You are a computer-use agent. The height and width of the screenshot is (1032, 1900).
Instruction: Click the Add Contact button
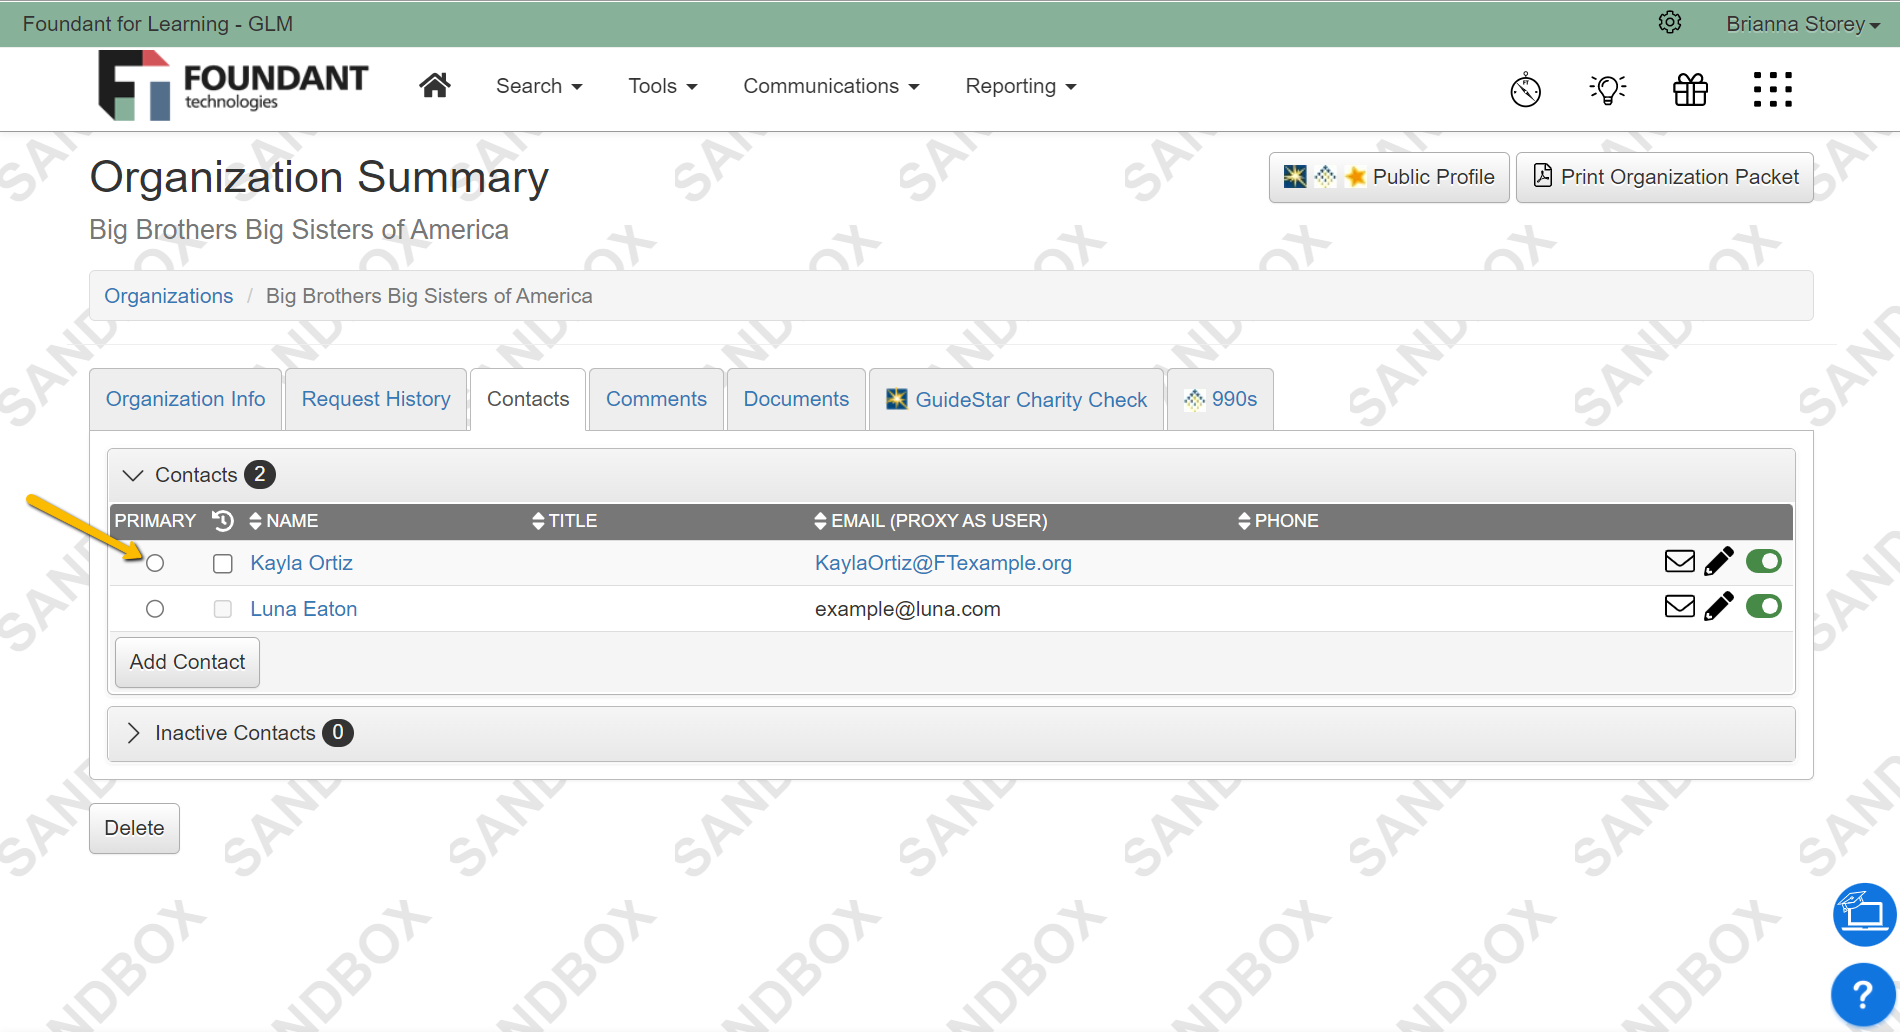point(186,662)
